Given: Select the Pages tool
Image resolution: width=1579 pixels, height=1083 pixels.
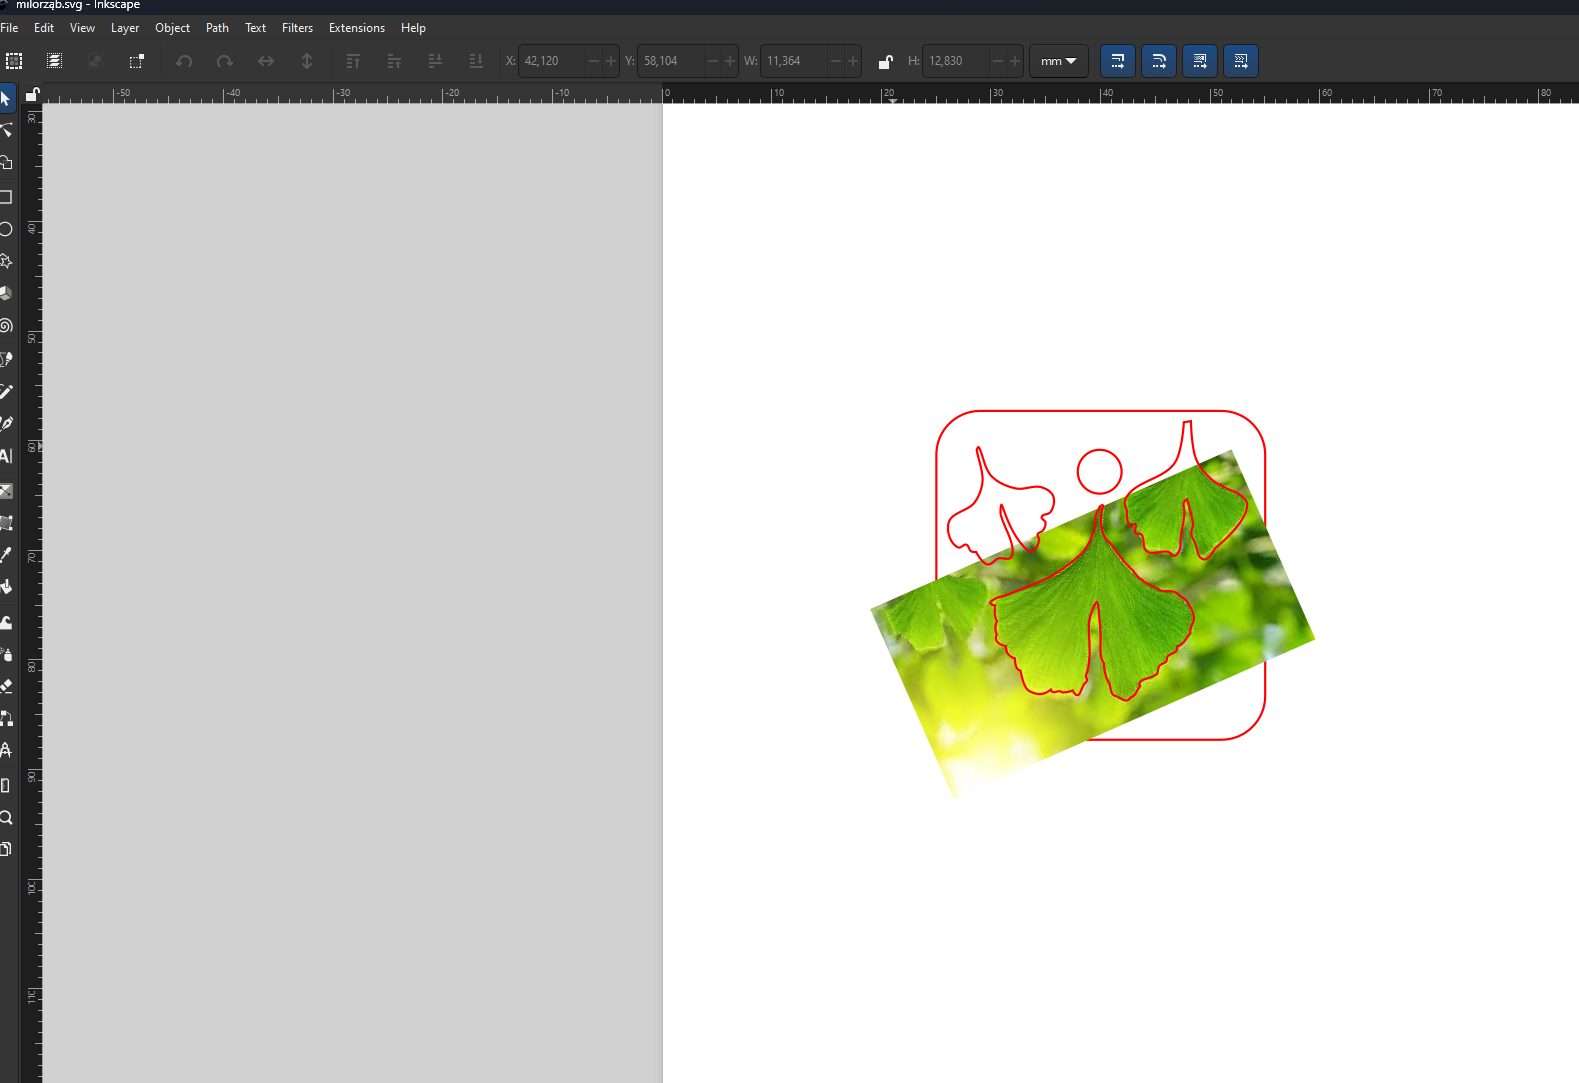Looking at the screenshot, I should pos(6,849).
